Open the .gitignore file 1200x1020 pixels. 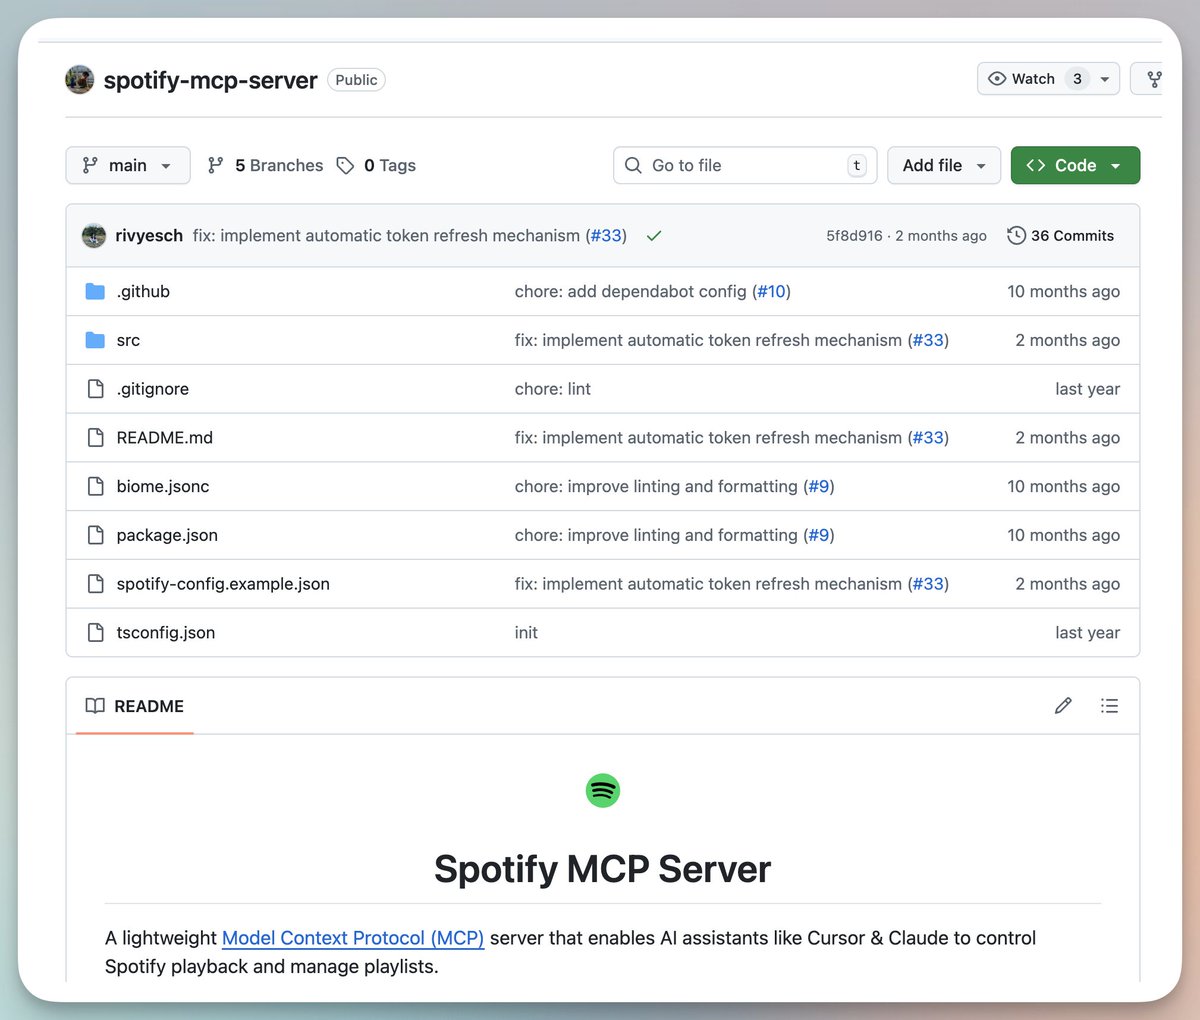point(152,389)
